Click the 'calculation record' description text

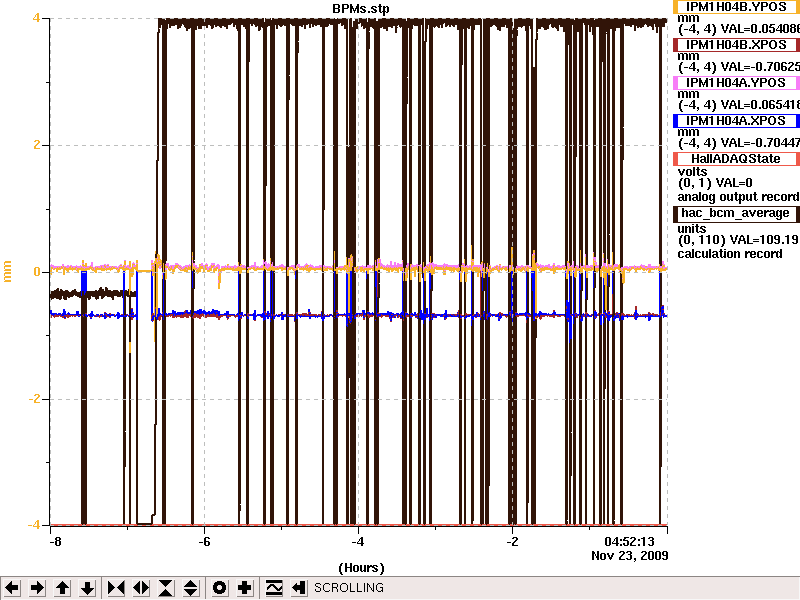(x=730, y=254)
